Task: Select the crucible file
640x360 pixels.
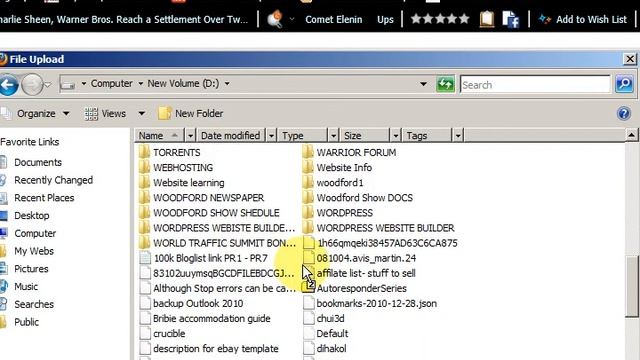Action: coord(162,333)
